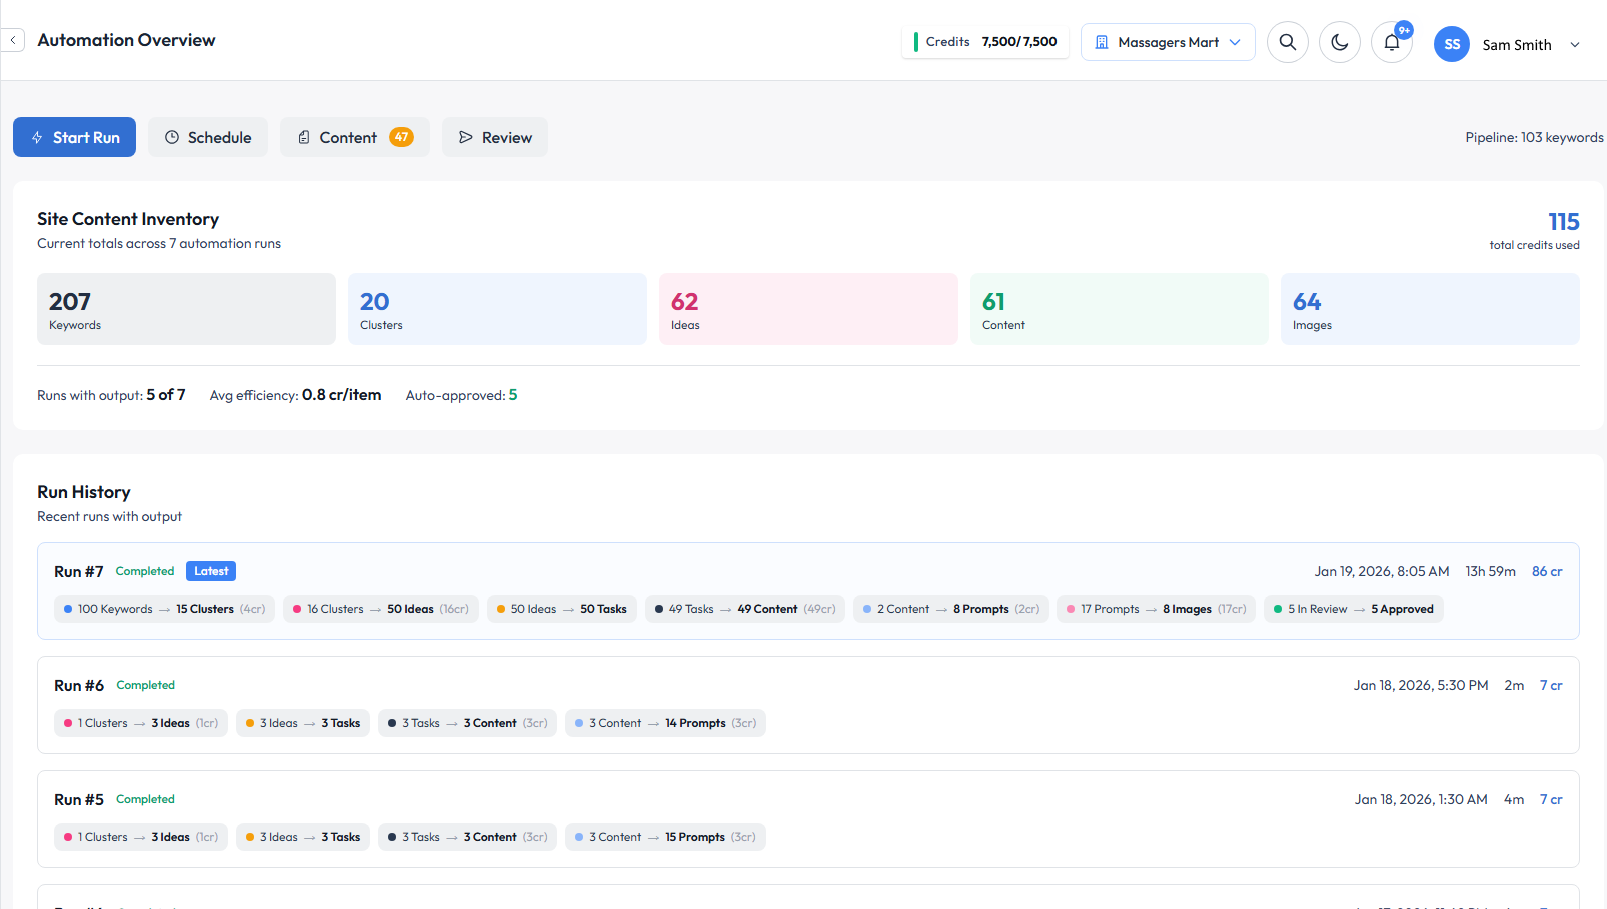Click the play icon on Review
Viewport: 1607px width, 909px height.
[x=466, y=137]
